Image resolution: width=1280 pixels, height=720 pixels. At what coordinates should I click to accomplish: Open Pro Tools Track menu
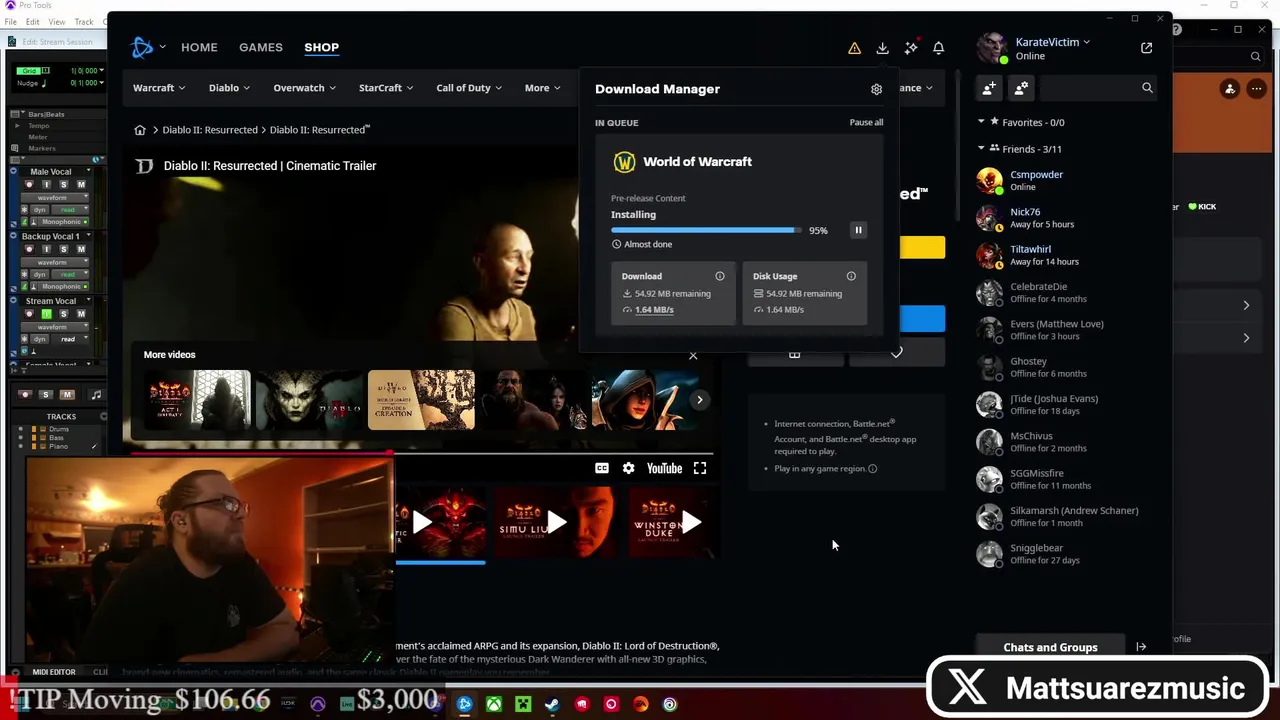tap(84, 21)
